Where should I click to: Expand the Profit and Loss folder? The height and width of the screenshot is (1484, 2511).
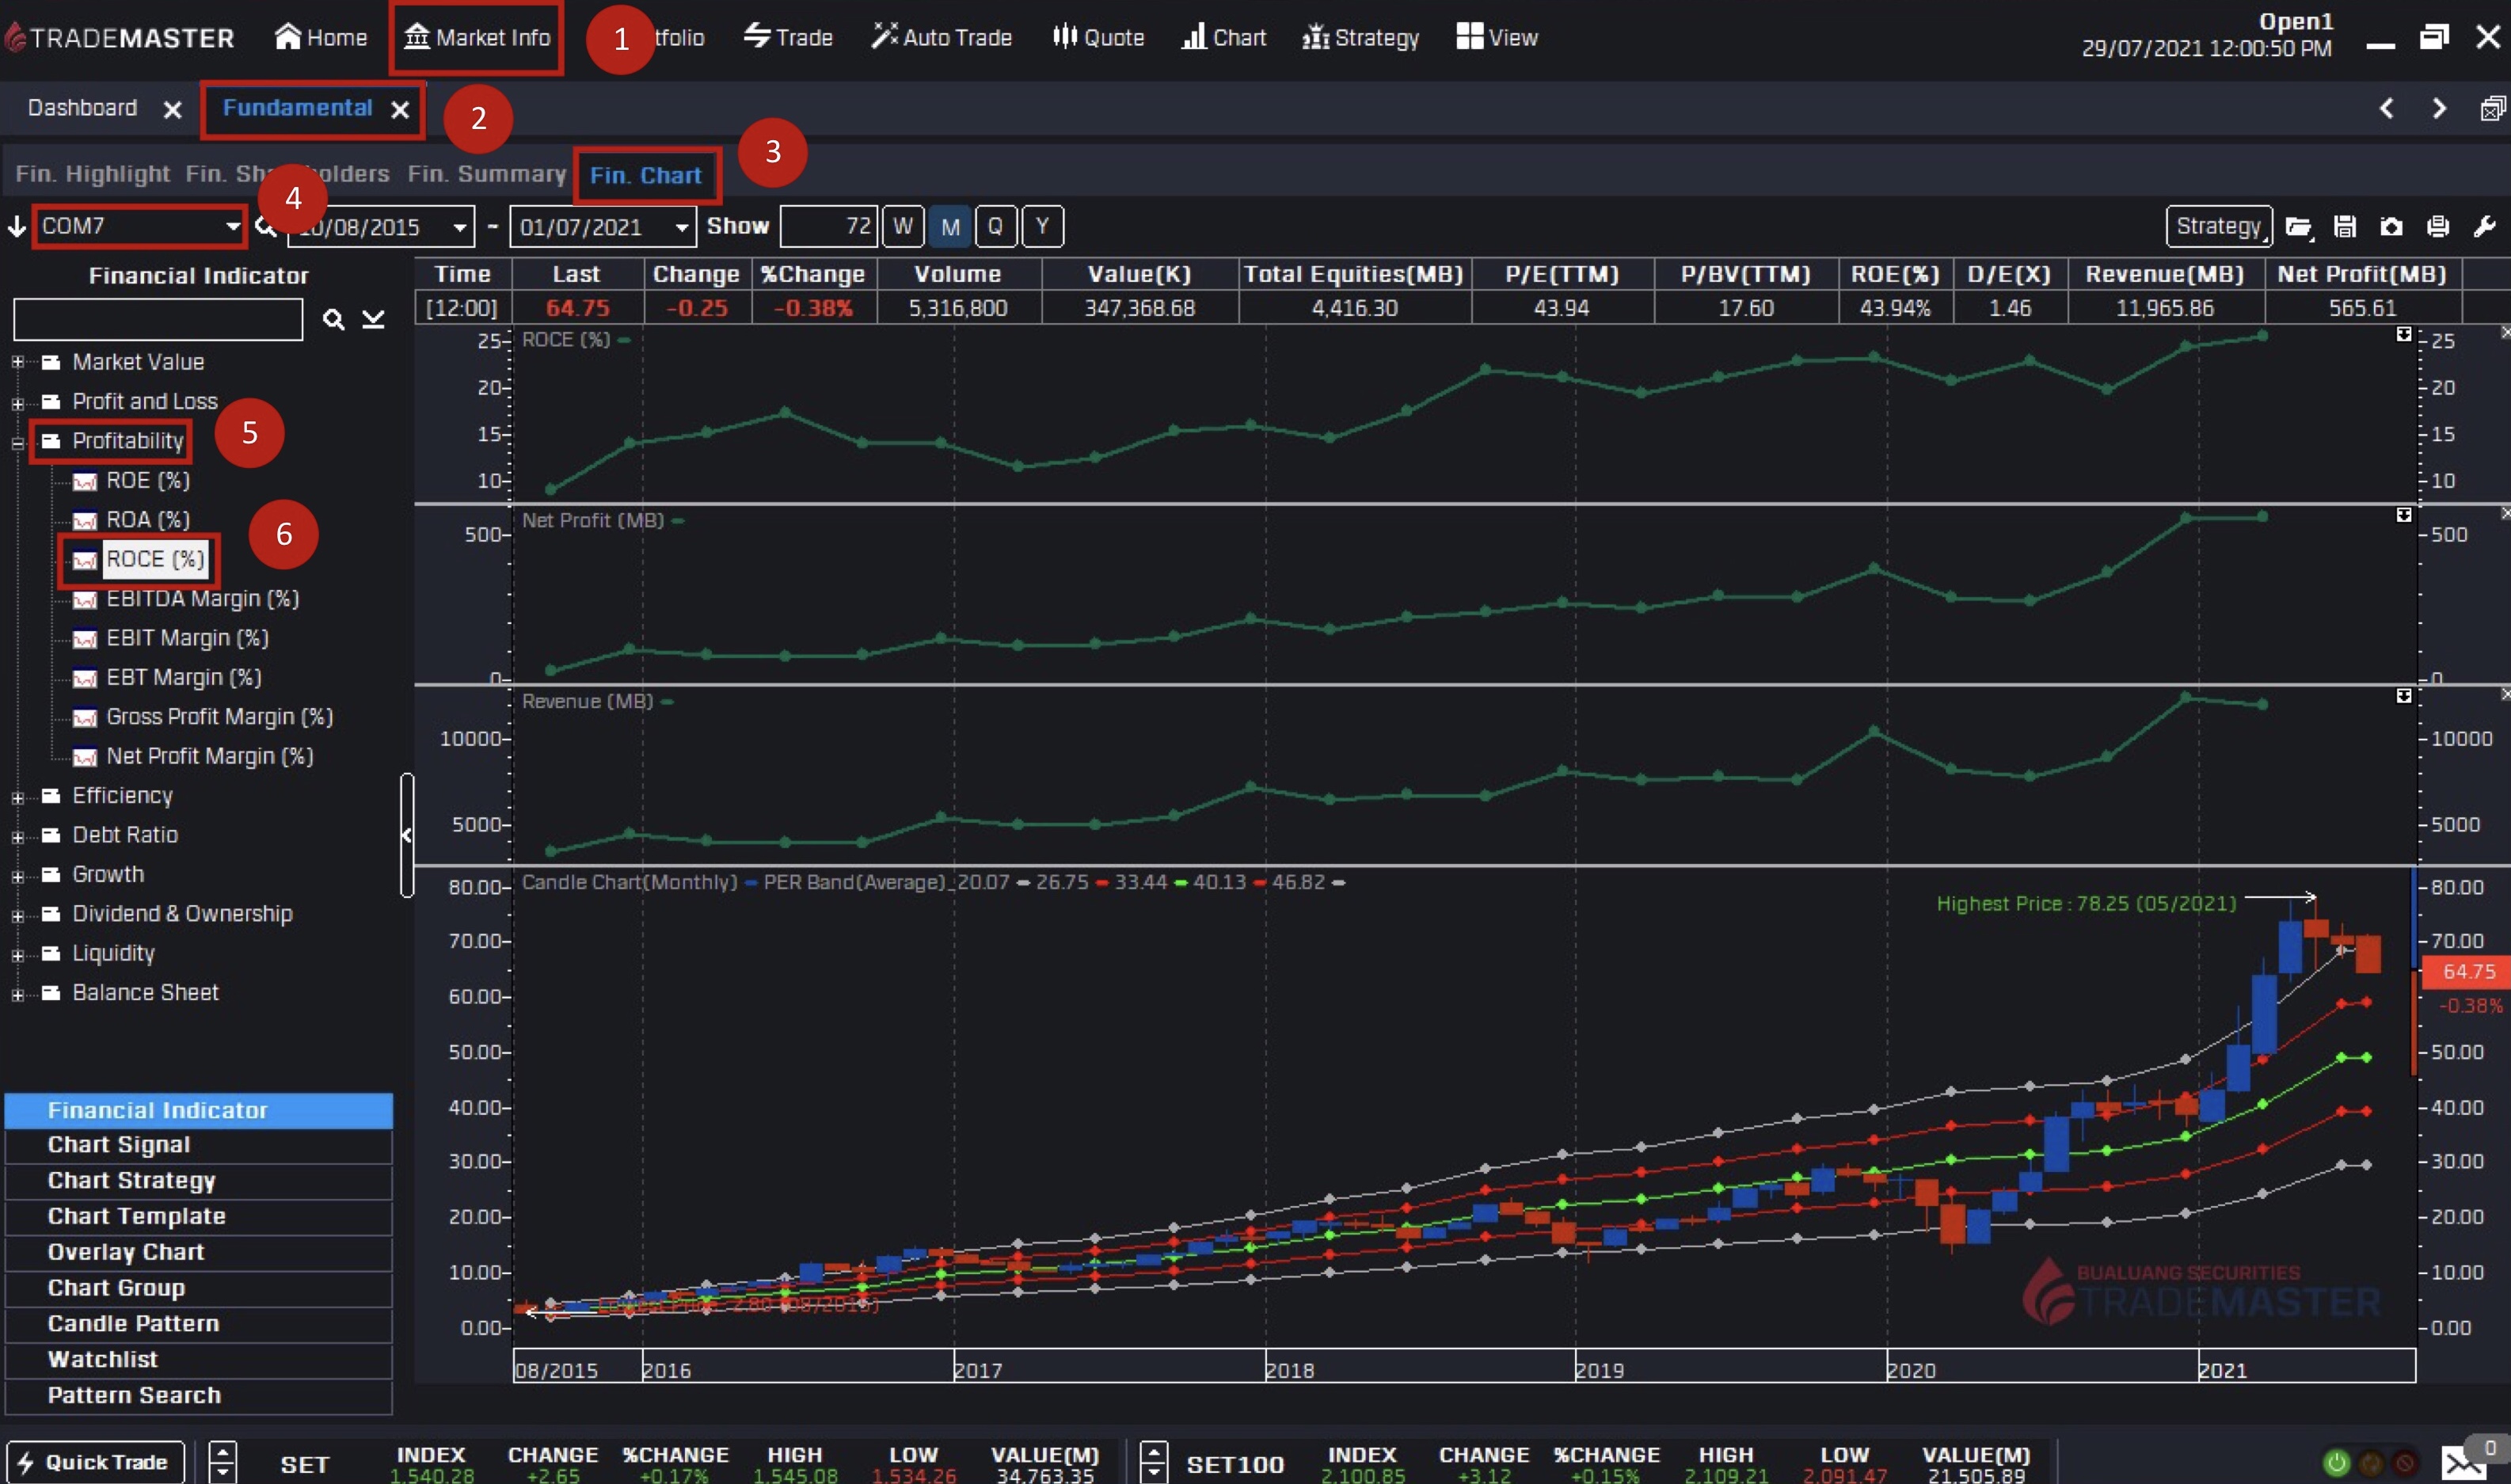[17, 402]
